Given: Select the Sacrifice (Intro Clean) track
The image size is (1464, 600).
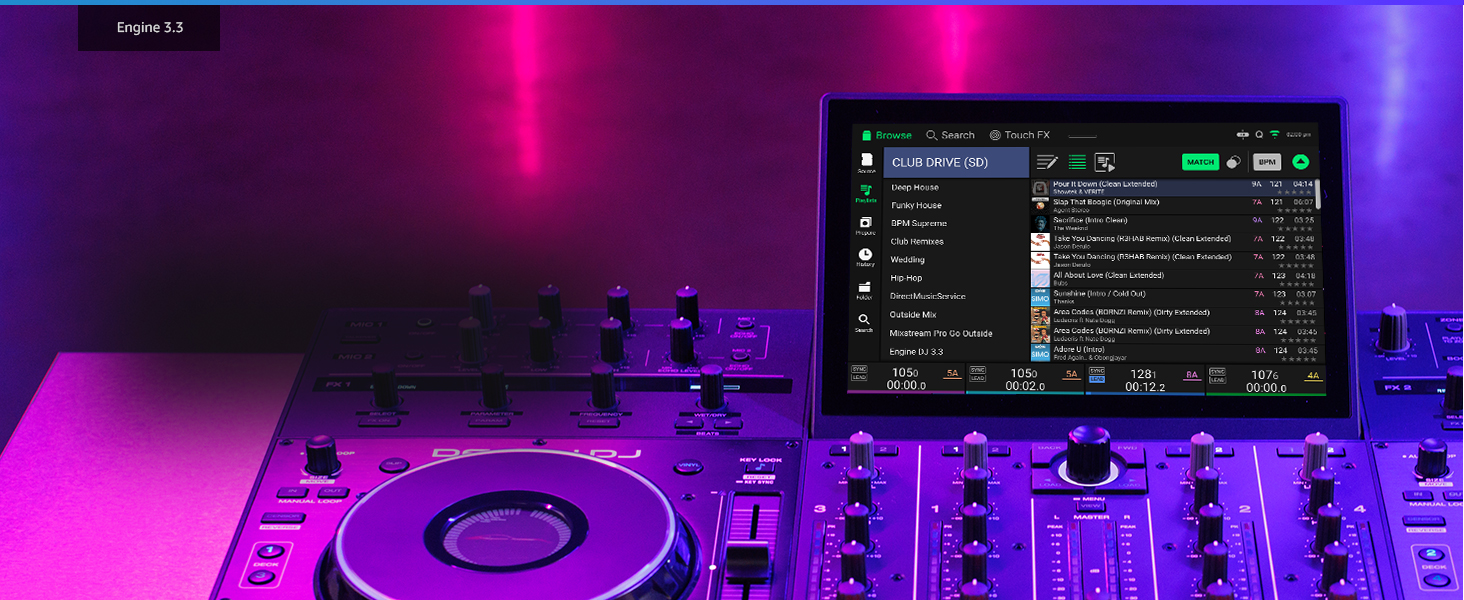Looking at the screenshot, I should tap(1173, 224).
